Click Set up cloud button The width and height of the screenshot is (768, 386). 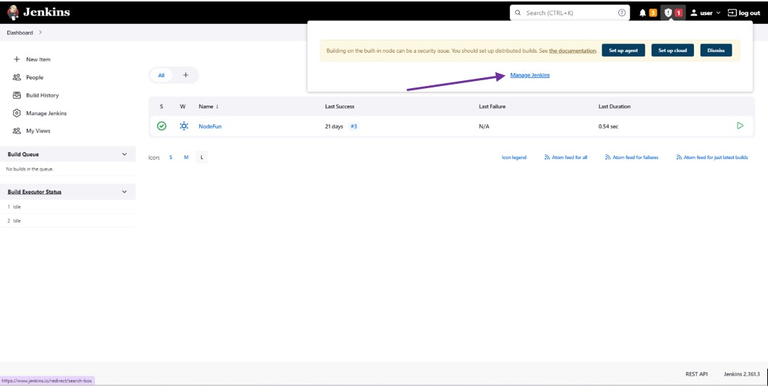[672, 50]
